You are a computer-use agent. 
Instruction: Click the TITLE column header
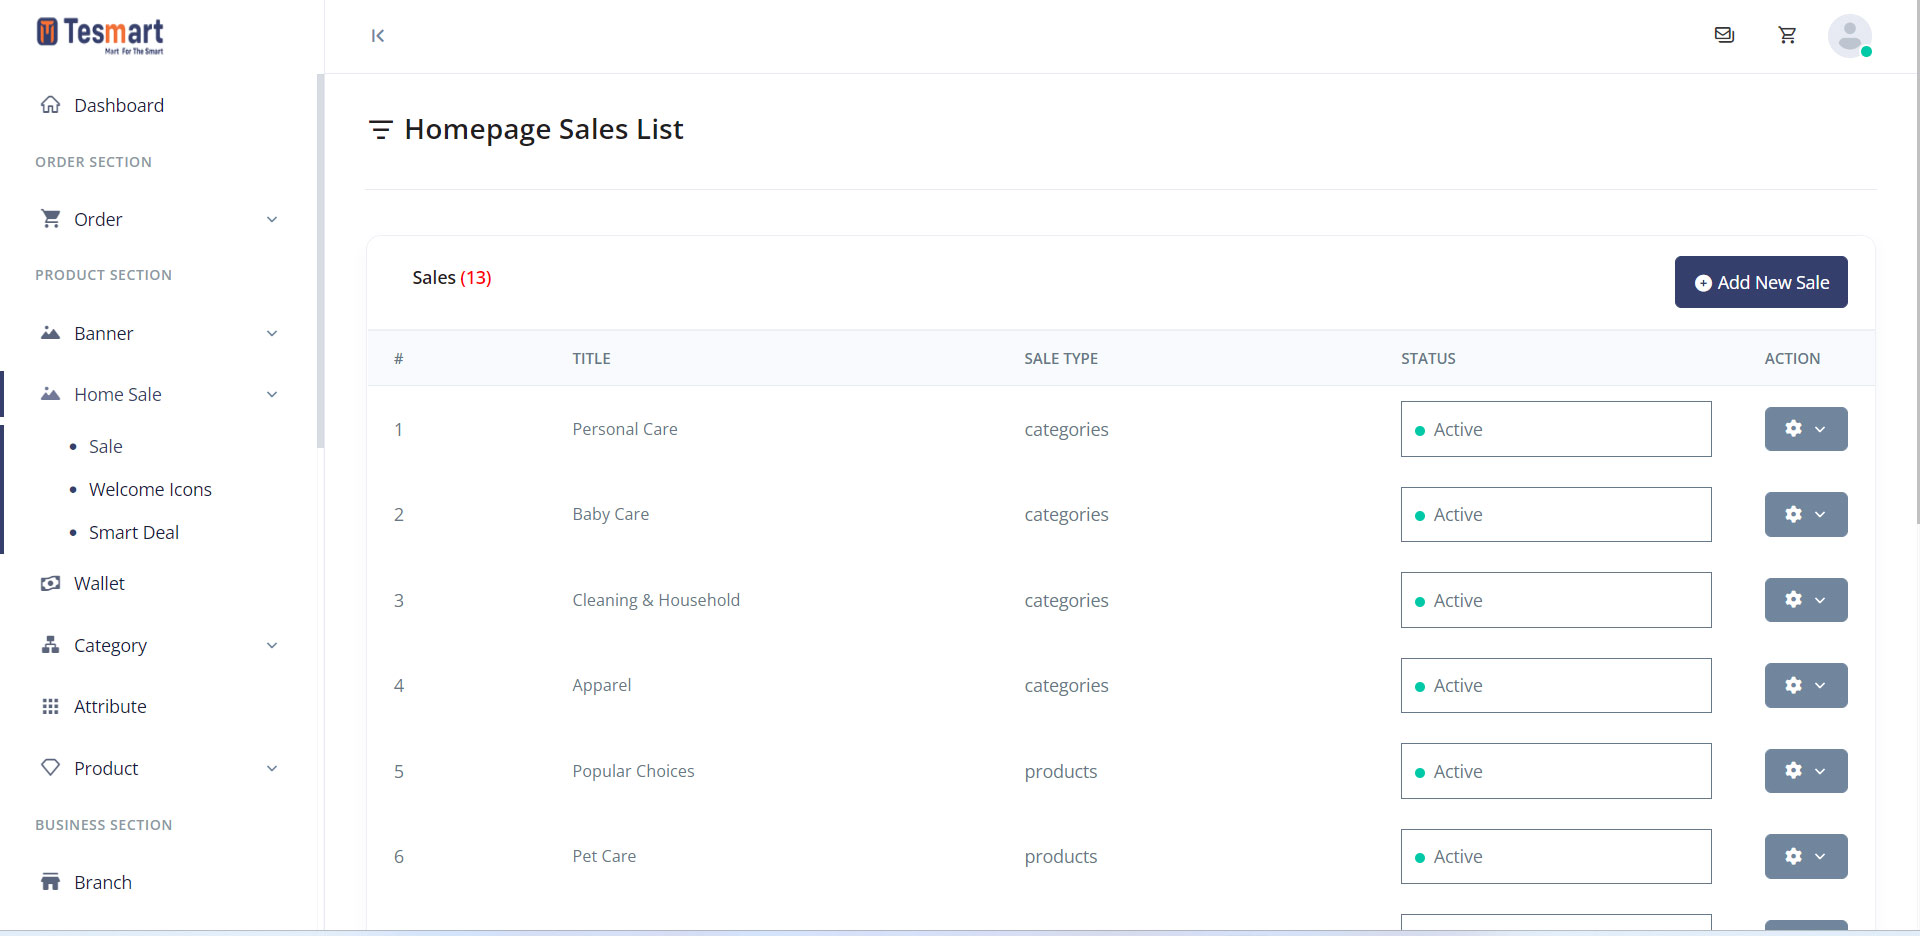point(591,358)
